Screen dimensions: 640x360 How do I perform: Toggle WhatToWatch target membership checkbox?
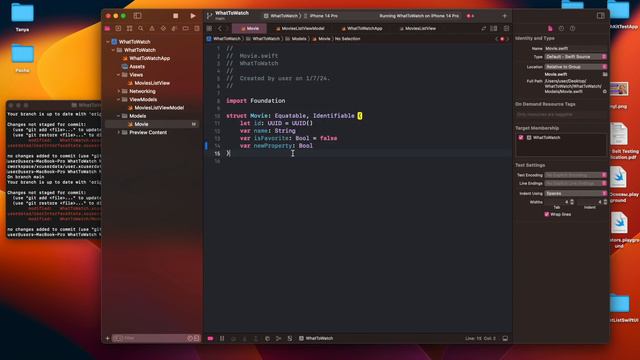[521, 138]
